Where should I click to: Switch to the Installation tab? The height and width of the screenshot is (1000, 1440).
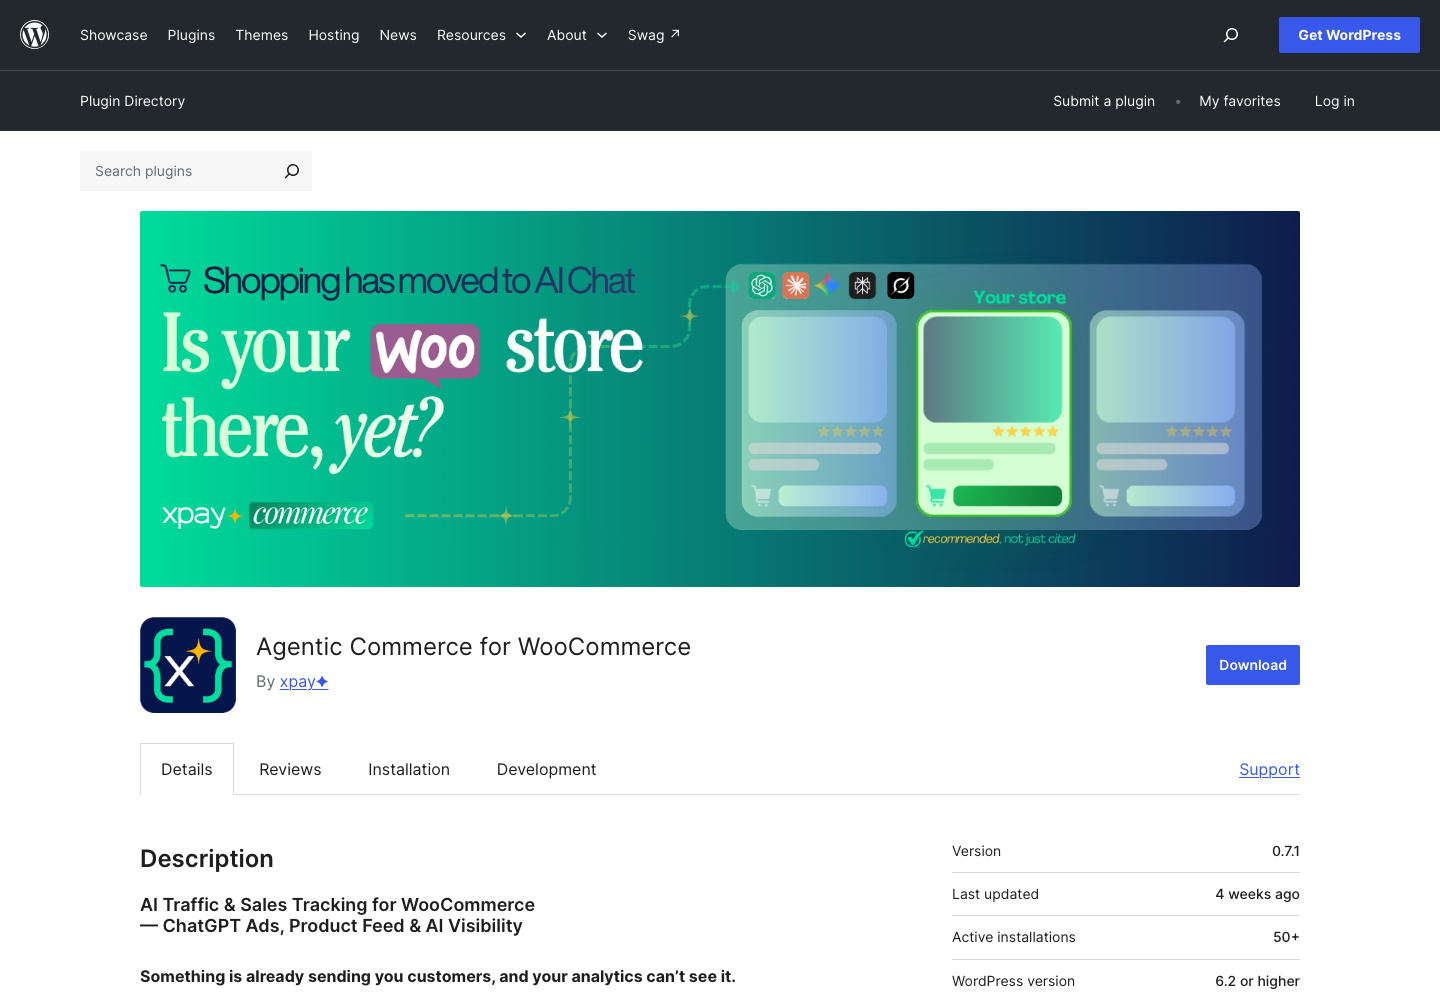409,769
